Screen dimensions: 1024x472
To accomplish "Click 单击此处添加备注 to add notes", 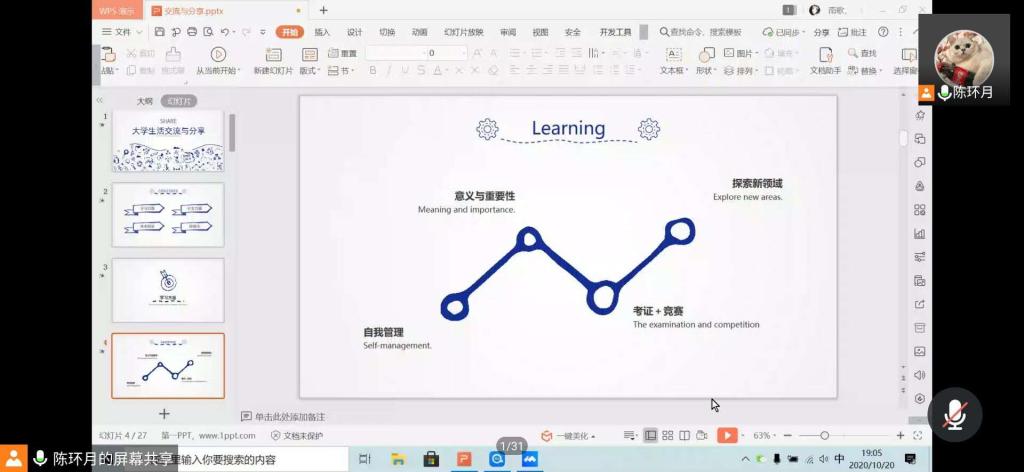I will coord(290,416).
